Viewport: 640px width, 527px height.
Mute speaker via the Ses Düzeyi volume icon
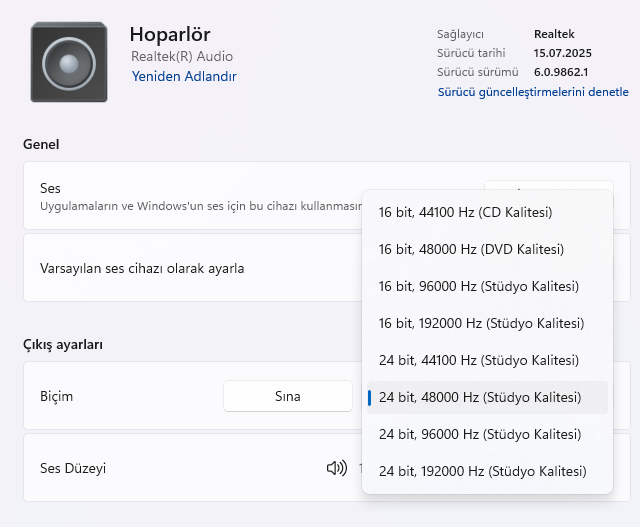[336, 468]
